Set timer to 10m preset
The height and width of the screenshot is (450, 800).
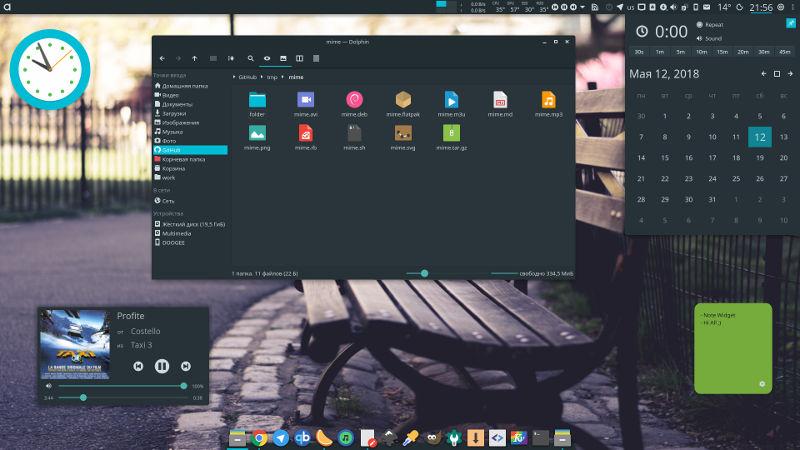coord(702,51)
